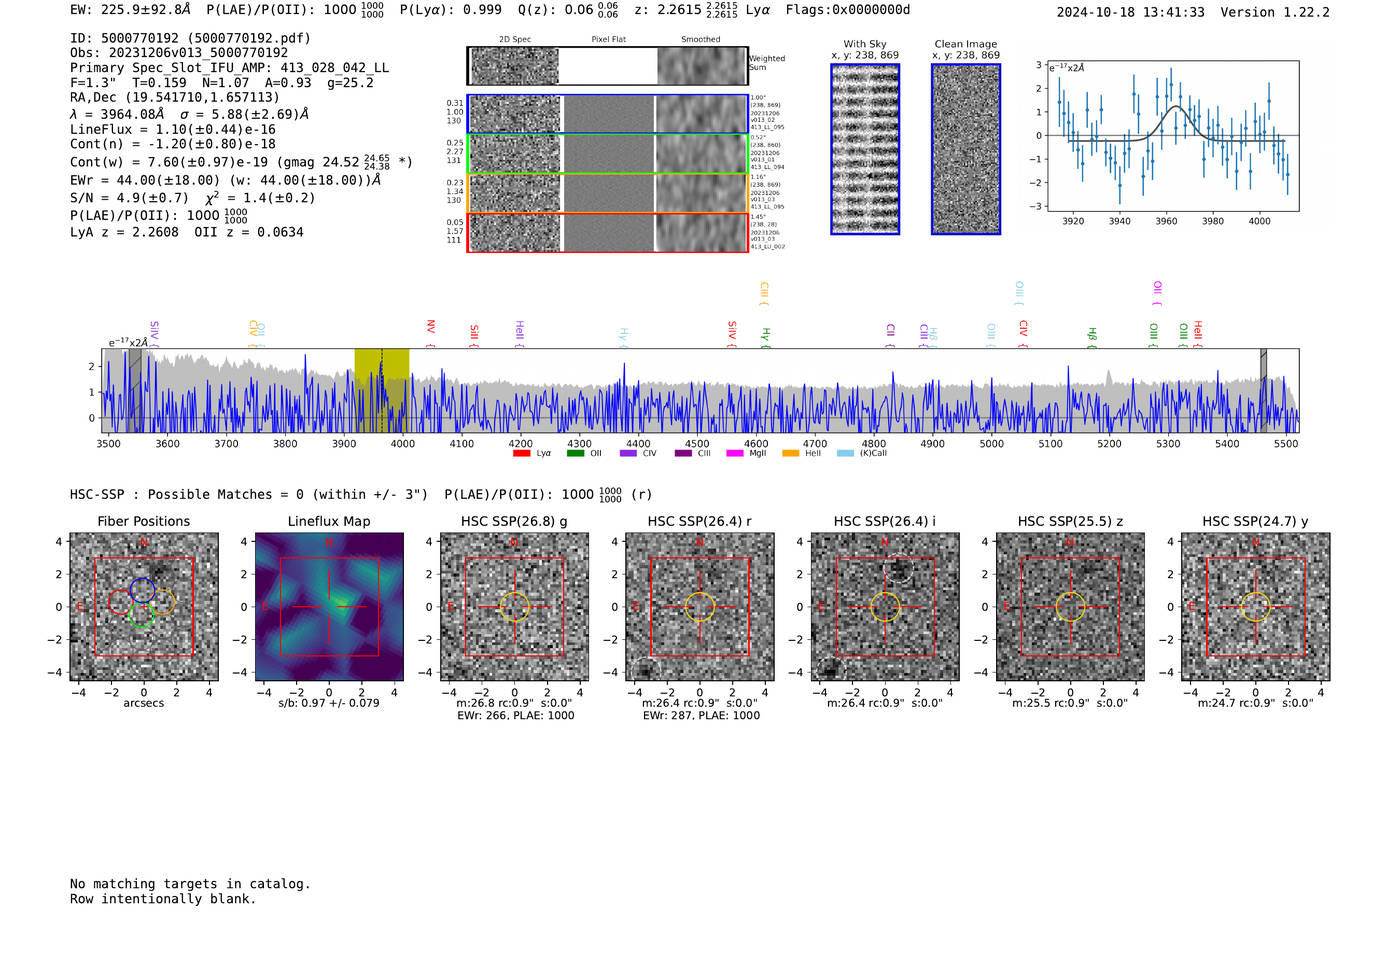Click the 'ID: 5000770192' line
This screenshot has height=953, width=1400.
click(190, 38)
